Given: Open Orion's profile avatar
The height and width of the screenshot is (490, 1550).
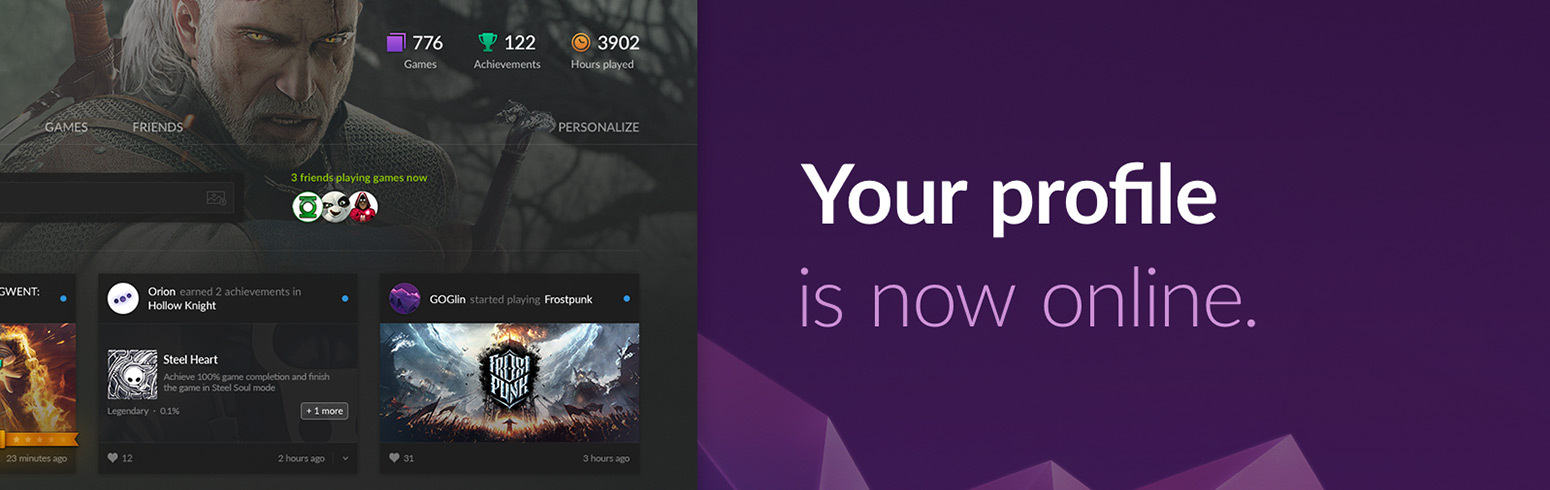Looking at the screenshot, I should pos(123,298).
